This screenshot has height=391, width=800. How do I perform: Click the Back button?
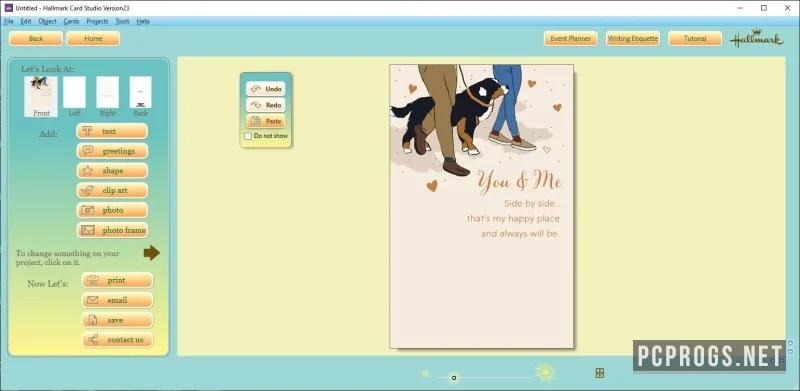[x=36, y=38]
